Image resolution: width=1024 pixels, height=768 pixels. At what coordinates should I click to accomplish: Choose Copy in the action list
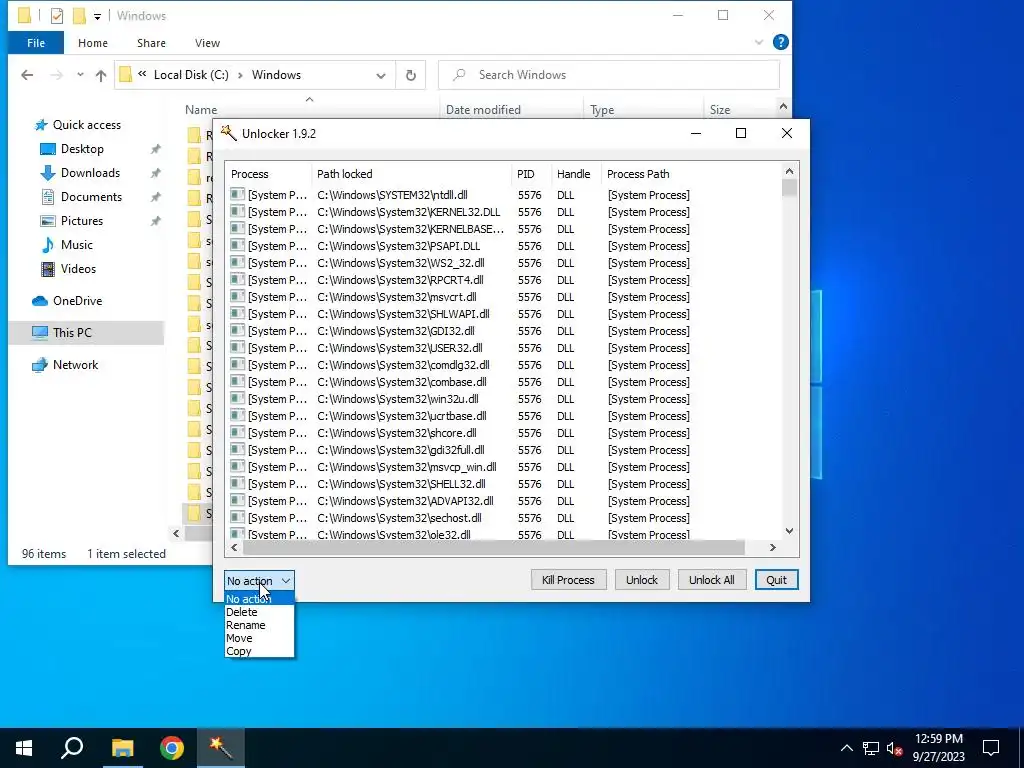[259, 651]
